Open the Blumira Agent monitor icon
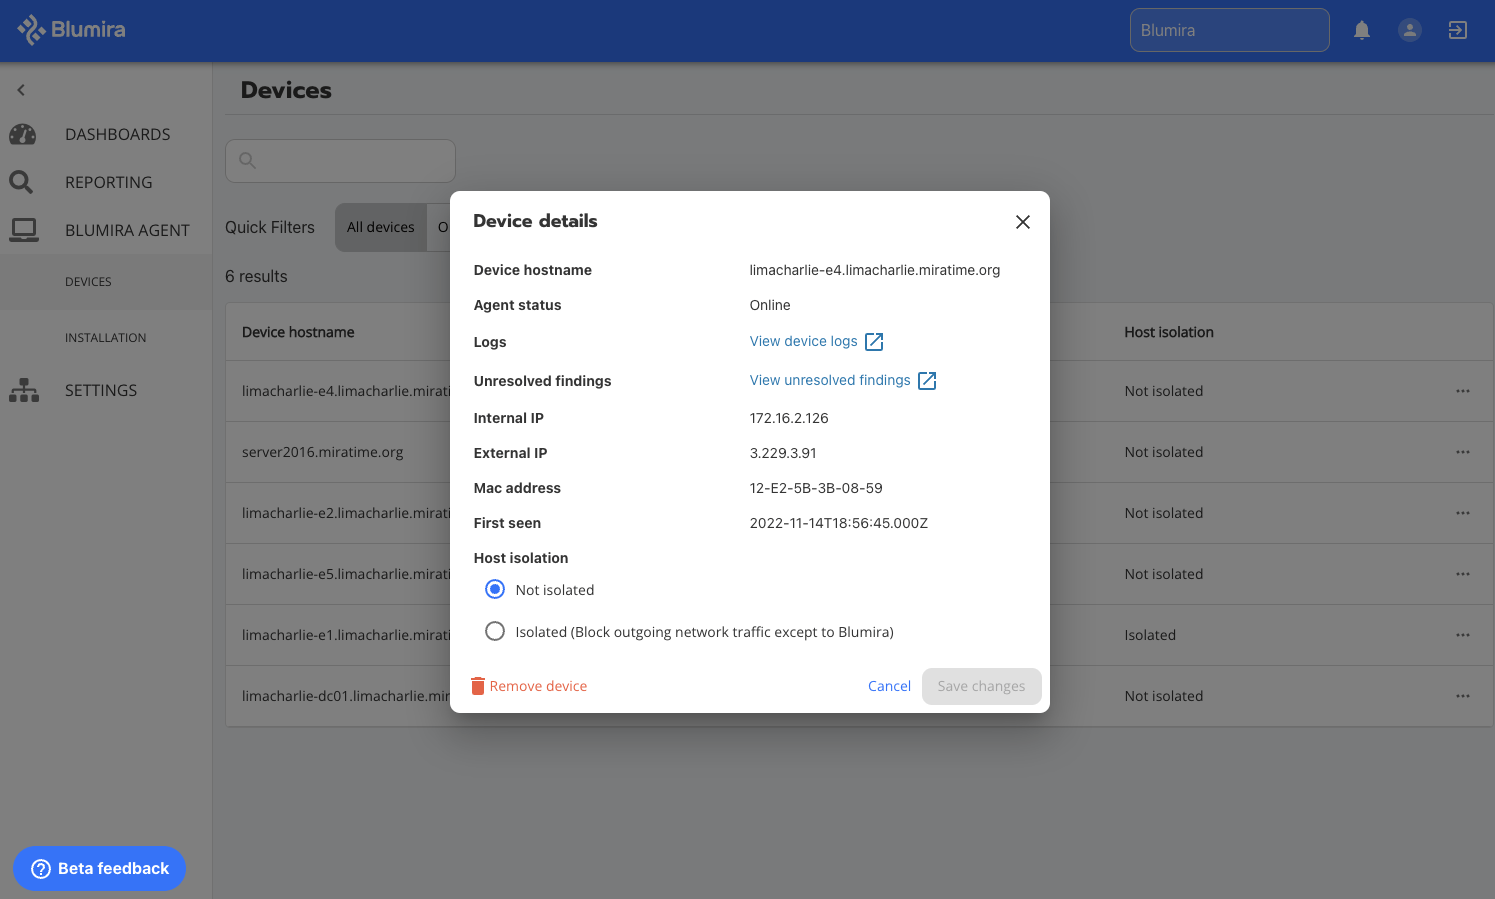The height and width of the screenshot is (899, 1495). click(x=22, y=229)
